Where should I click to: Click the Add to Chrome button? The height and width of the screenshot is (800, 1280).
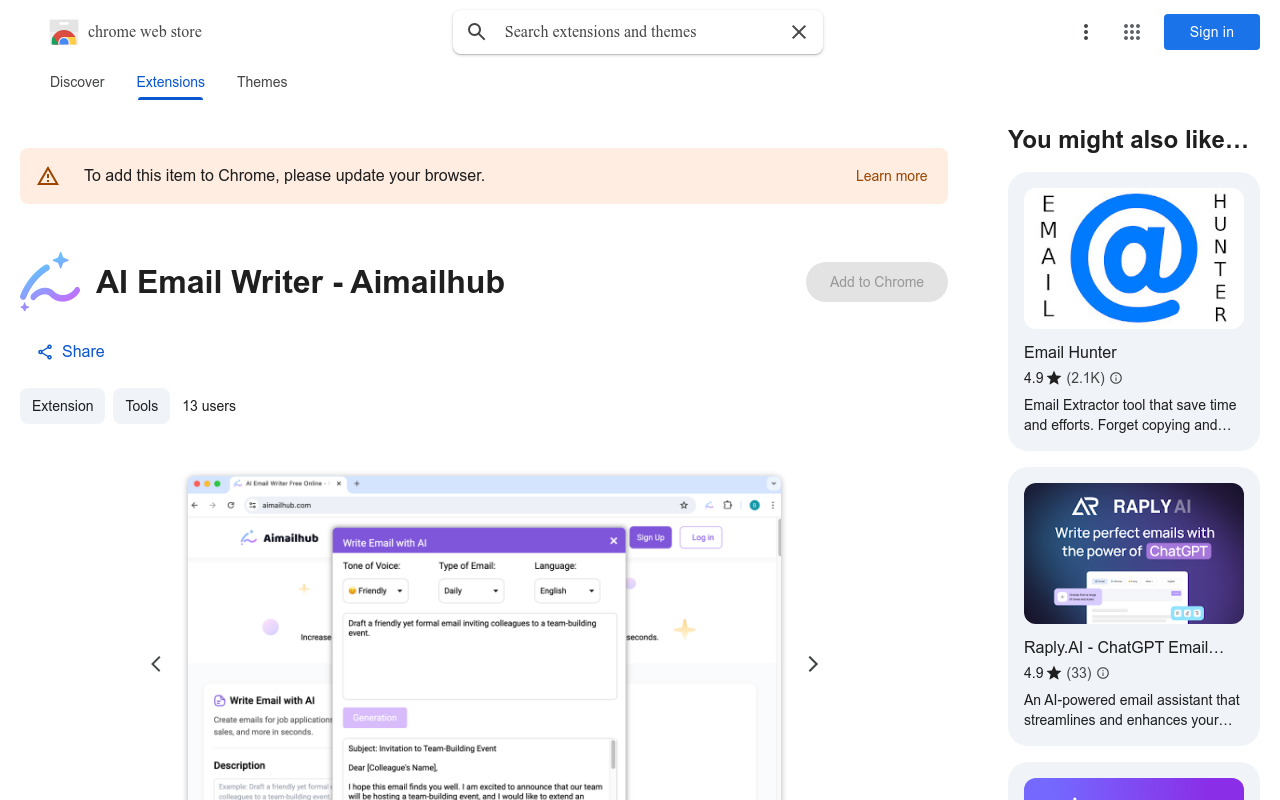click(x=877, y=282)
